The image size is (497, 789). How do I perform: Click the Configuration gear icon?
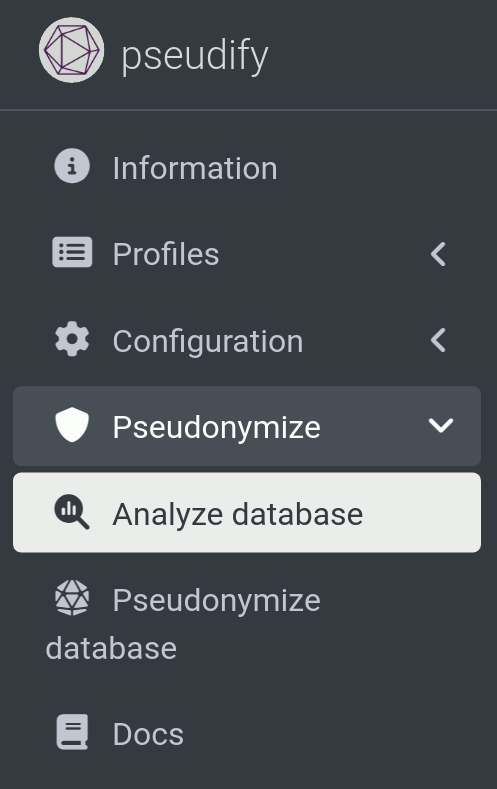pos(72,339)
